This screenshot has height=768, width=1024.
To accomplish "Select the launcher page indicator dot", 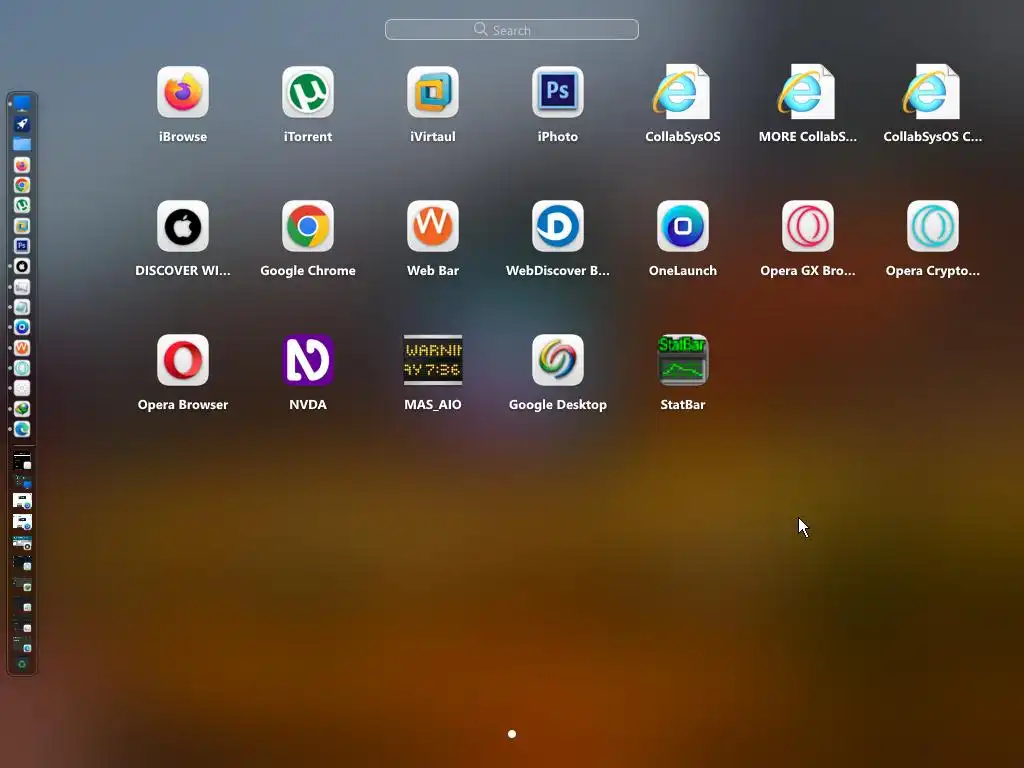I will (512, 734).
